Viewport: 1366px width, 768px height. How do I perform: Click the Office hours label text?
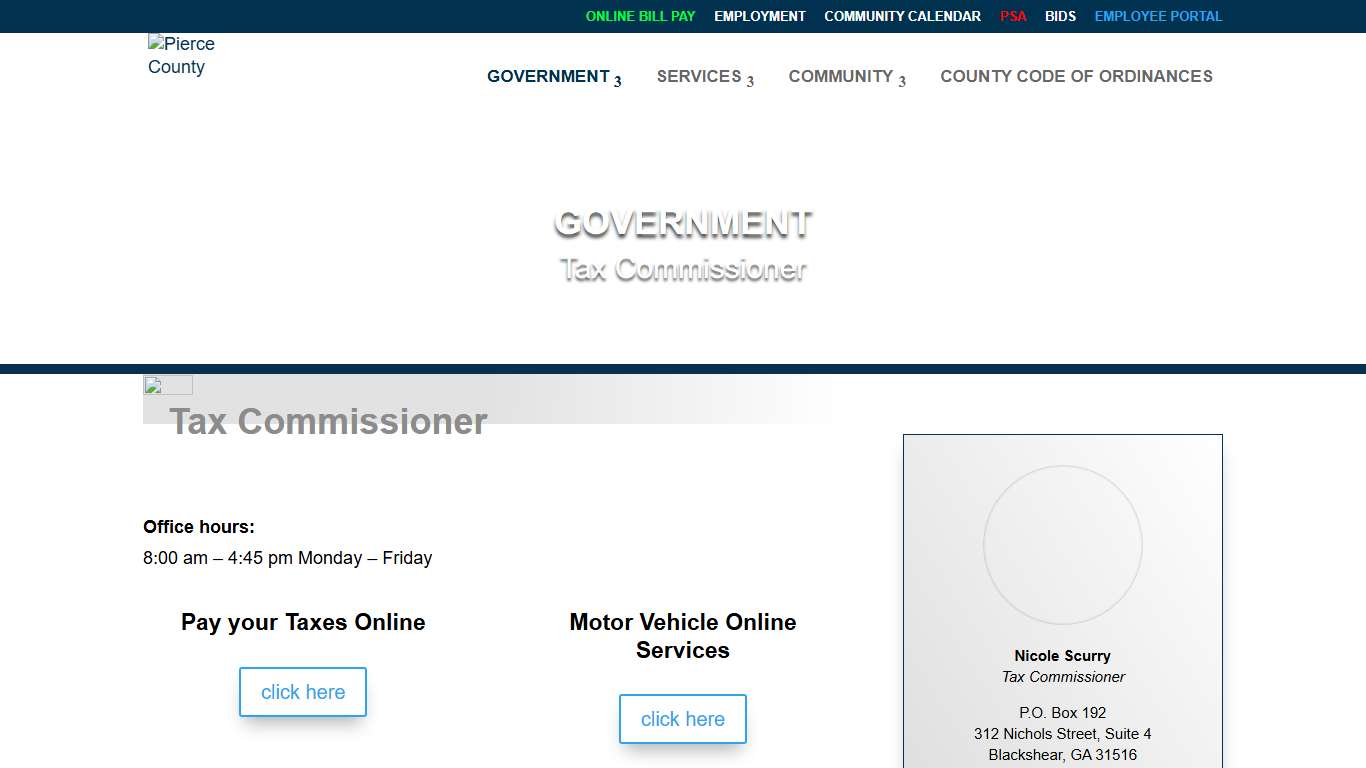tap(199, 527)
